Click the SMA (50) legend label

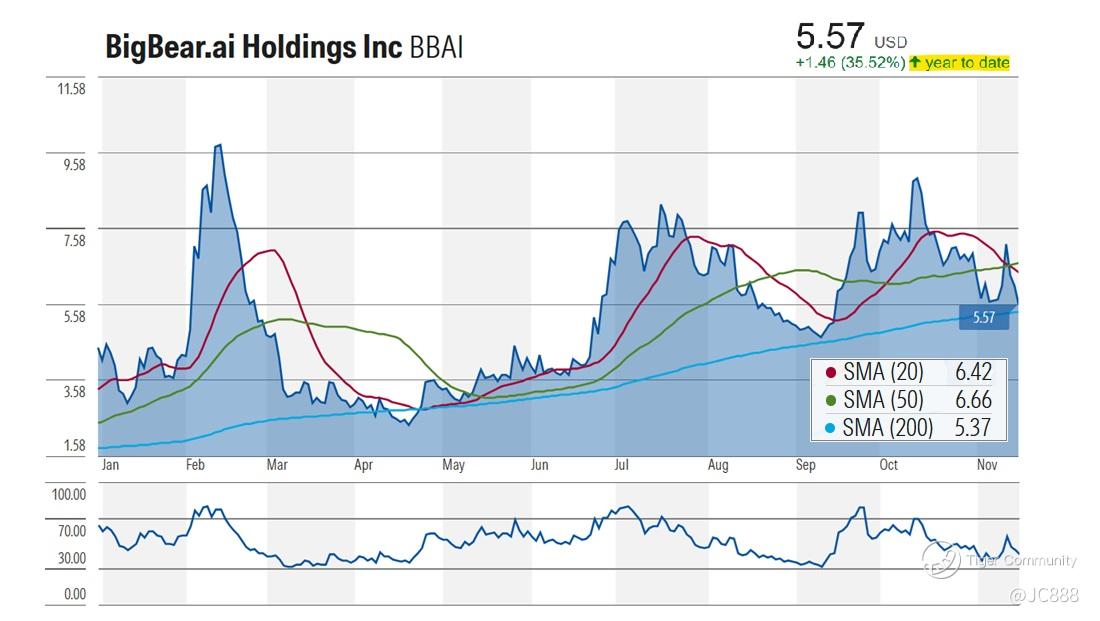click(x=883, y=400)
